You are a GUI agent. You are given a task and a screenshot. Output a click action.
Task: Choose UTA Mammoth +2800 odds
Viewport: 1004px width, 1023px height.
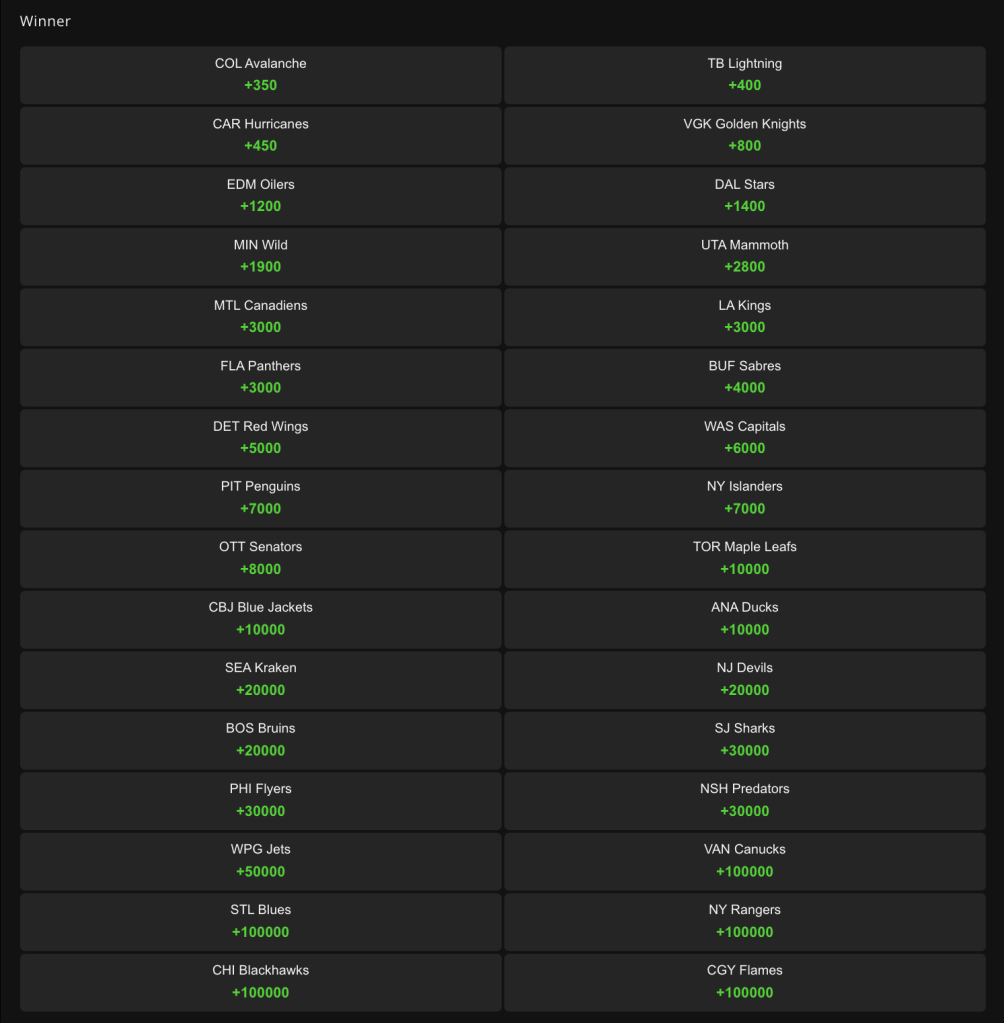coord(744,256)
